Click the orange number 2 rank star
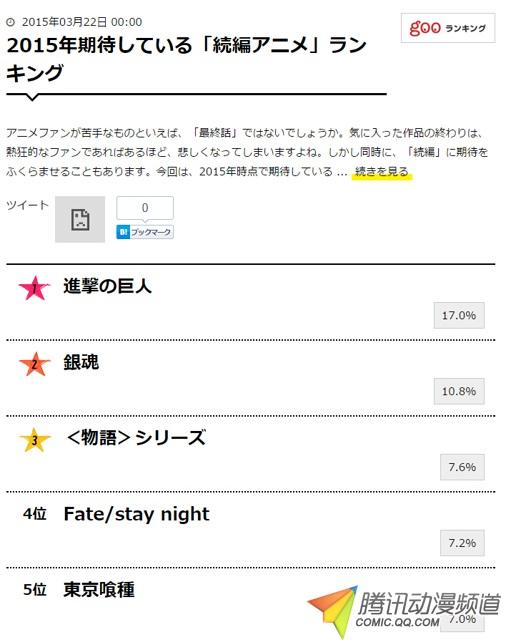 click(35, 364)
